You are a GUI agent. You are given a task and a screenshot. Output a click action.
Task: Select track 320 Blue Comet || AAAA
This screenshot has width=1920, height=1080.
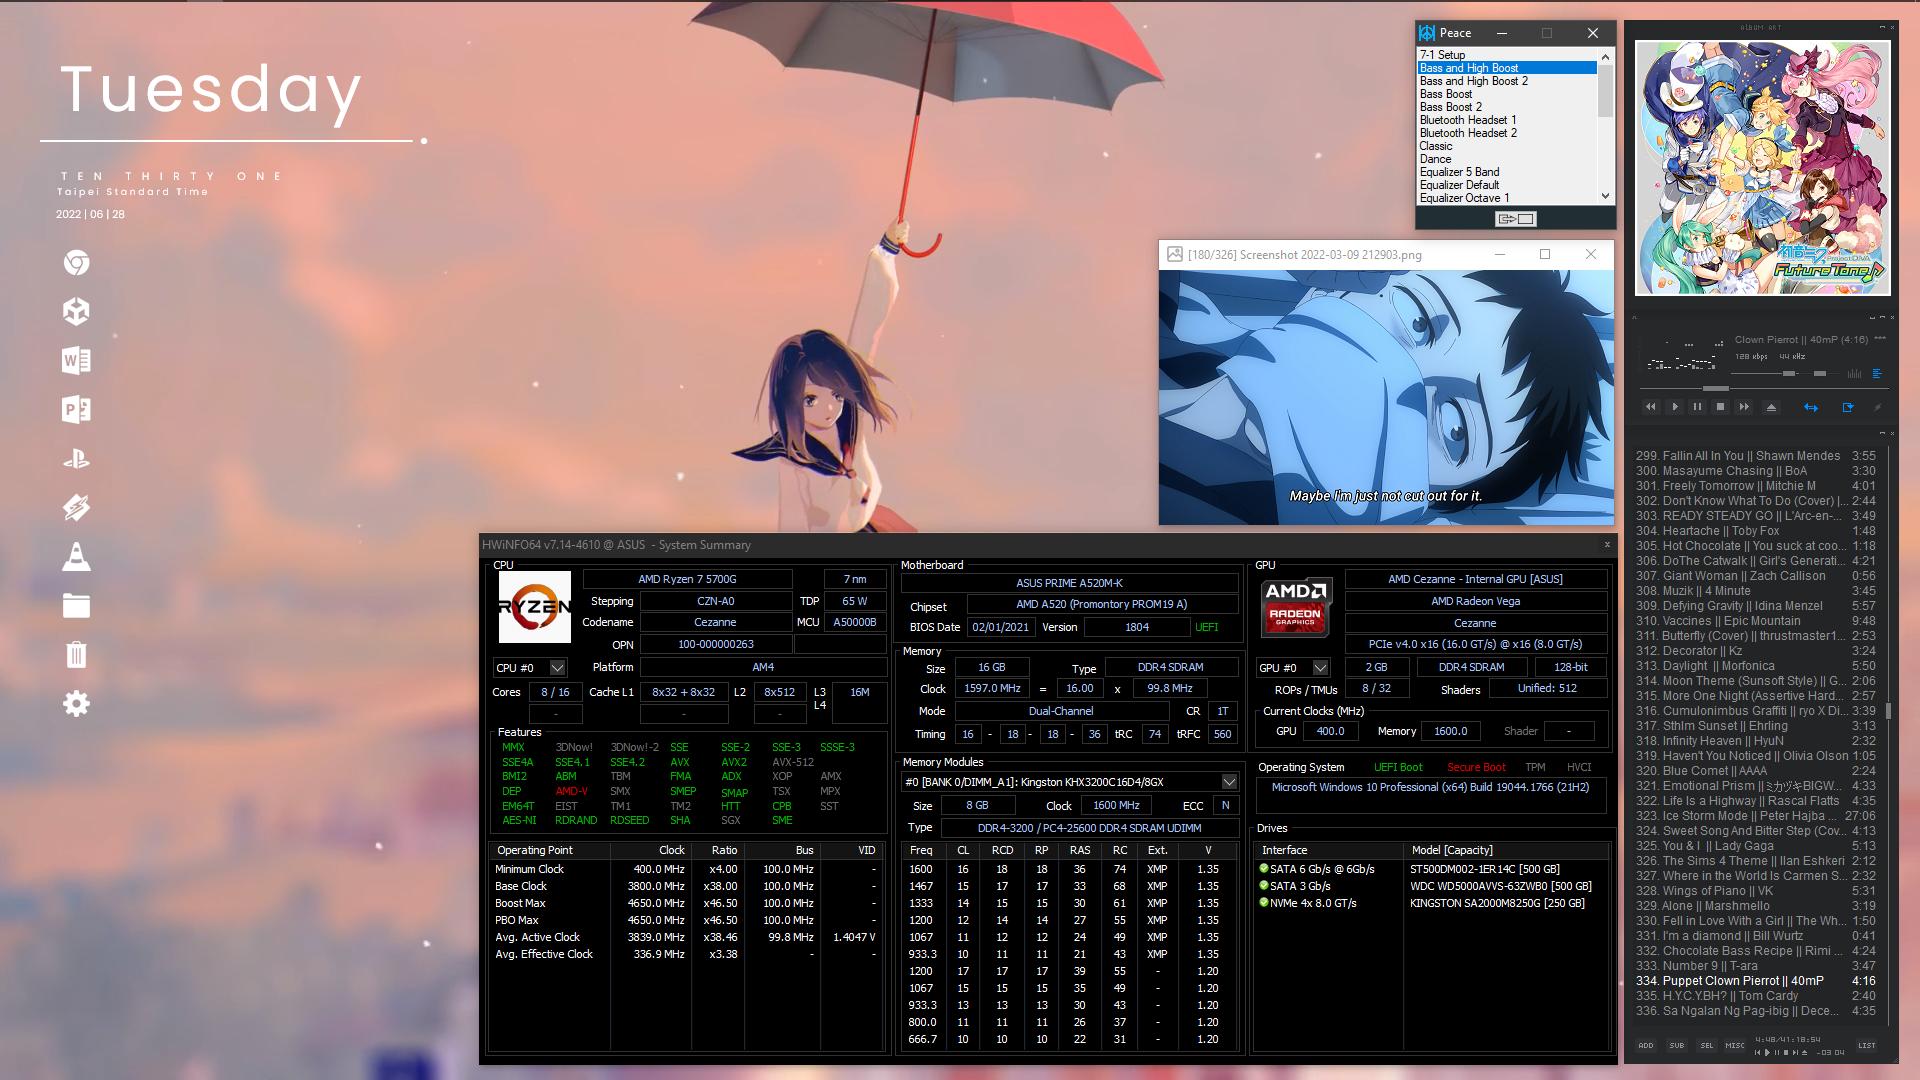tap(1756, 771)
